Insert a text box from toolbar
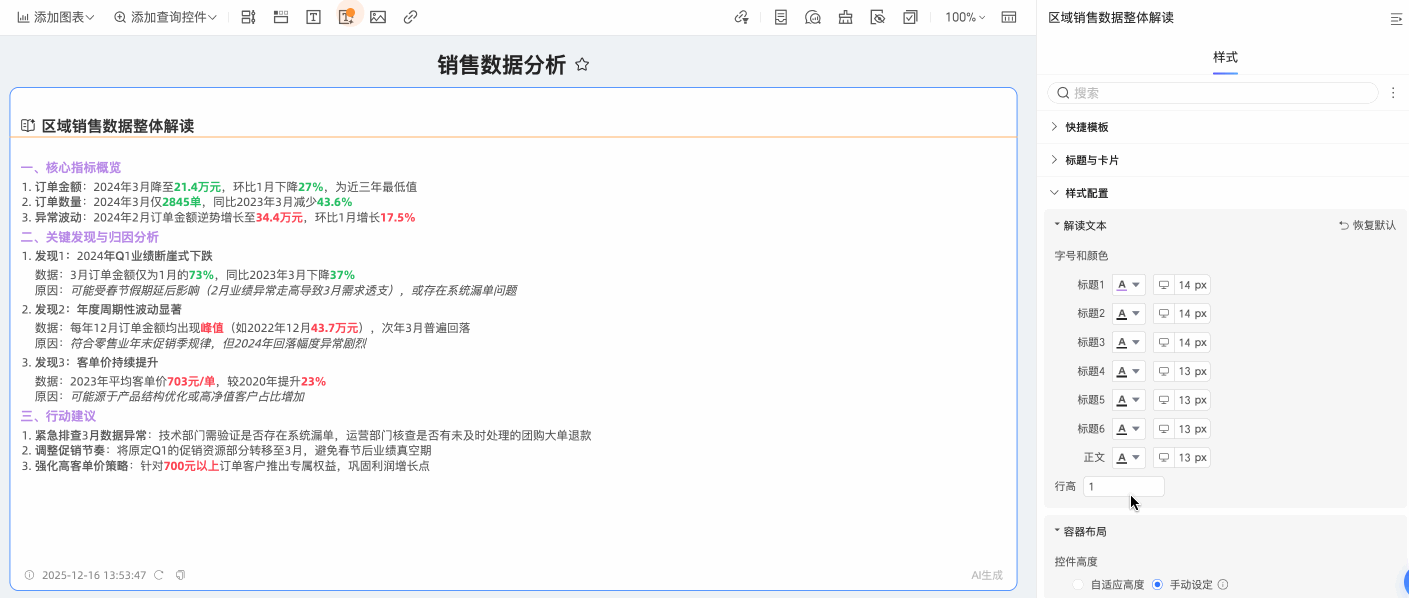The image size is (1409, 598). click(313, 17)
